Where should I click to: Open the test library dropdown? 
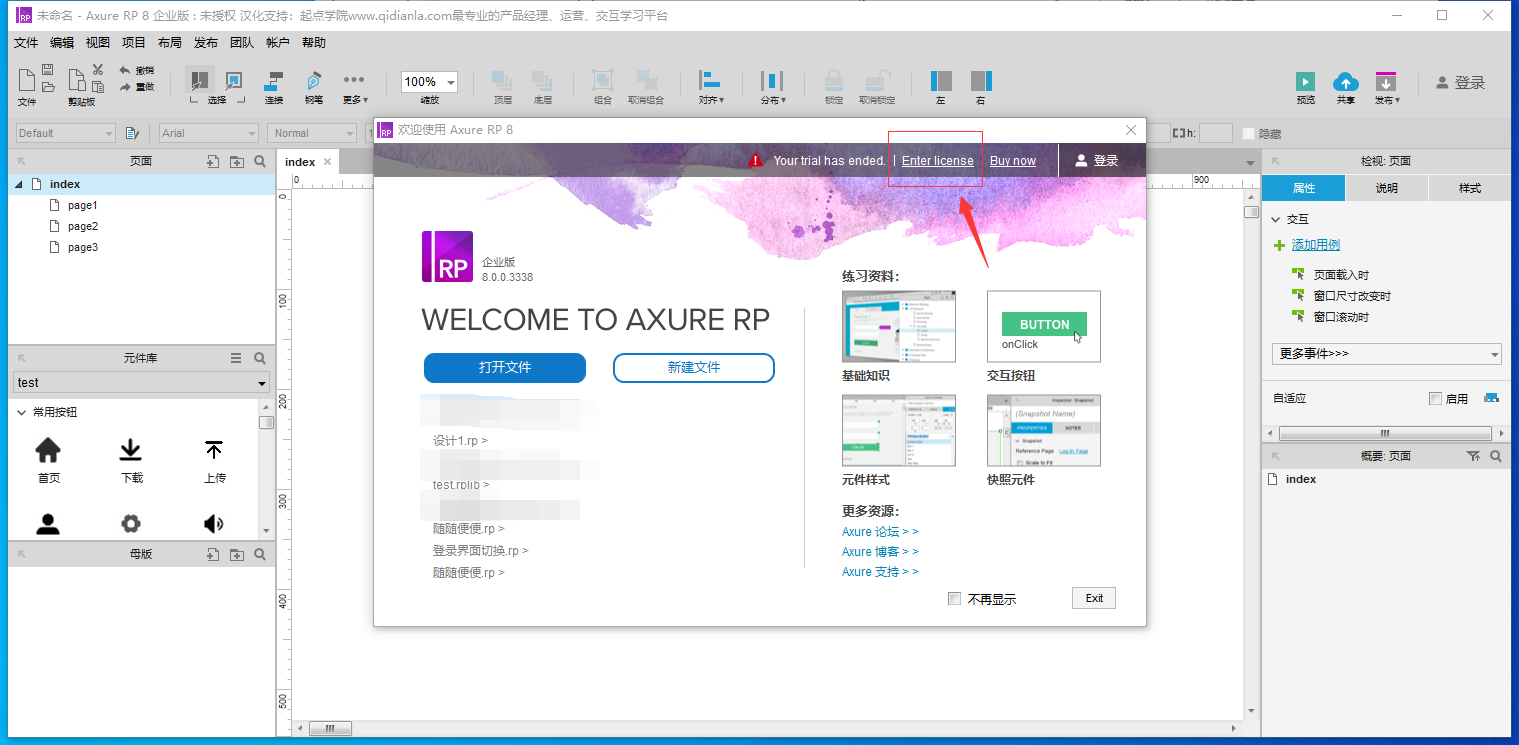click(142, 383)
